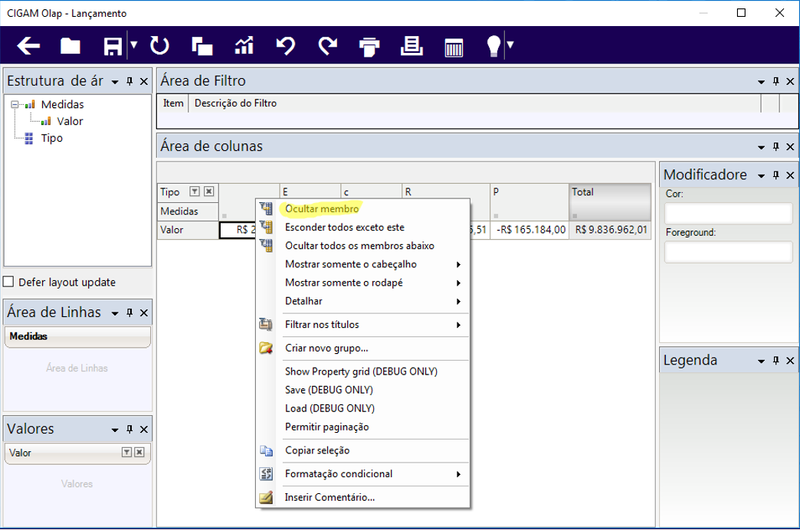Select the Tipo item in the structure tree

click(x=52, y=138)
